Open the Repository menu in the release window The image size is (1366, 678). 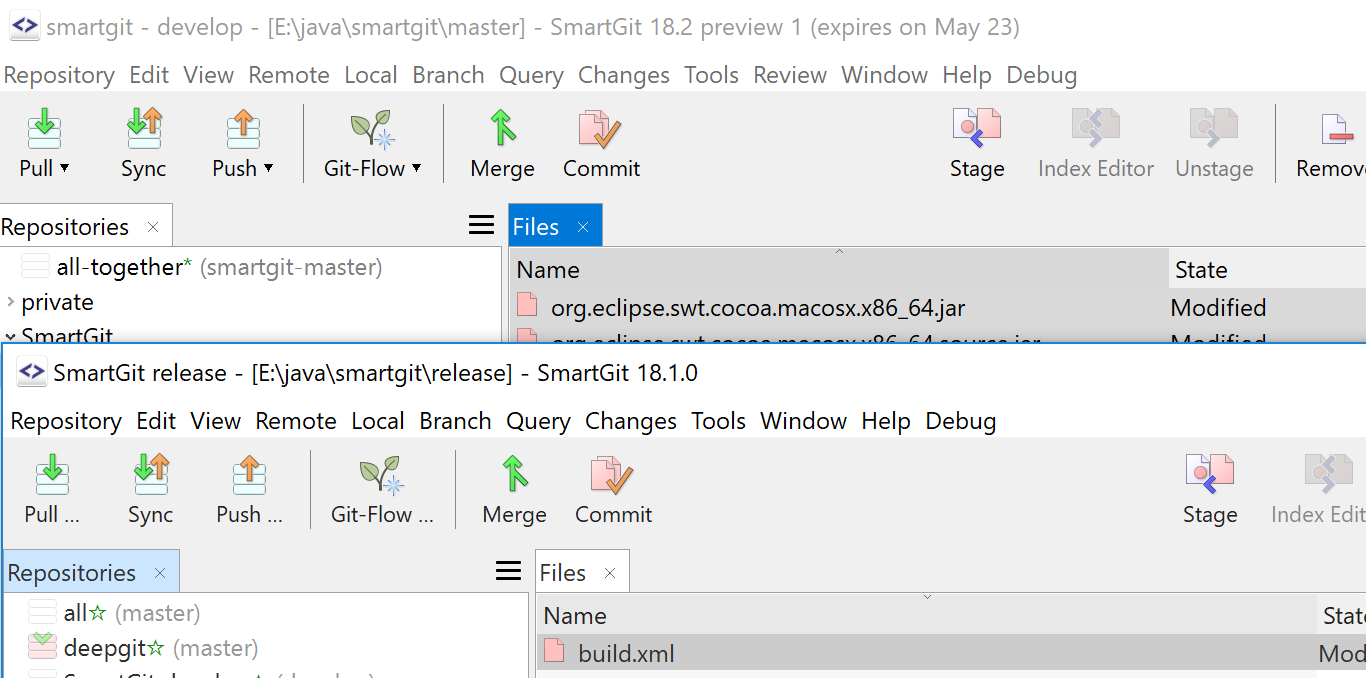(x=66, y=421)
